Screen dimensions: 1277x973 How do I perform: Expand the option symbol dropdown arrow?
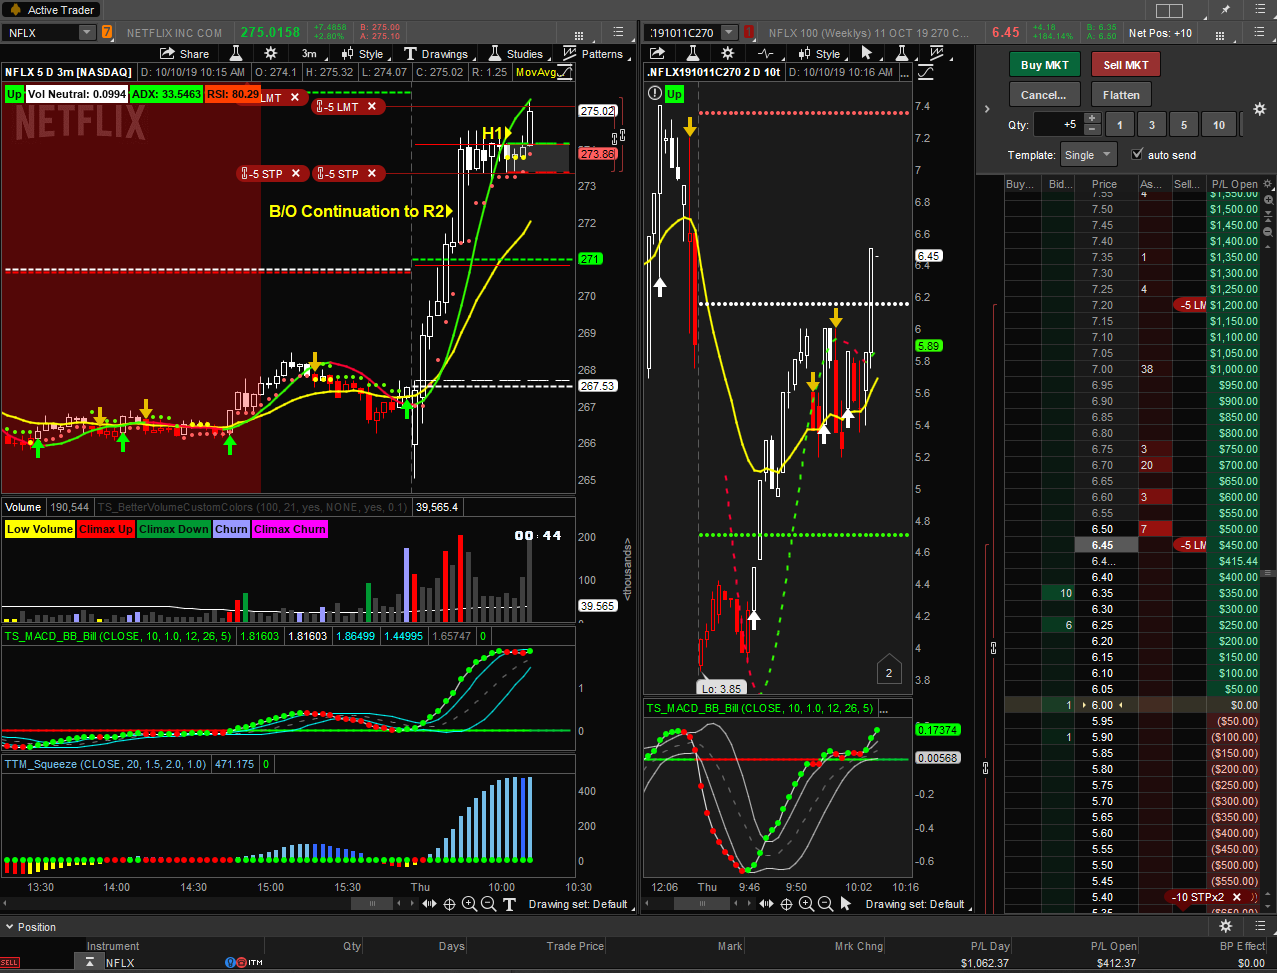(x=731, y=33)
